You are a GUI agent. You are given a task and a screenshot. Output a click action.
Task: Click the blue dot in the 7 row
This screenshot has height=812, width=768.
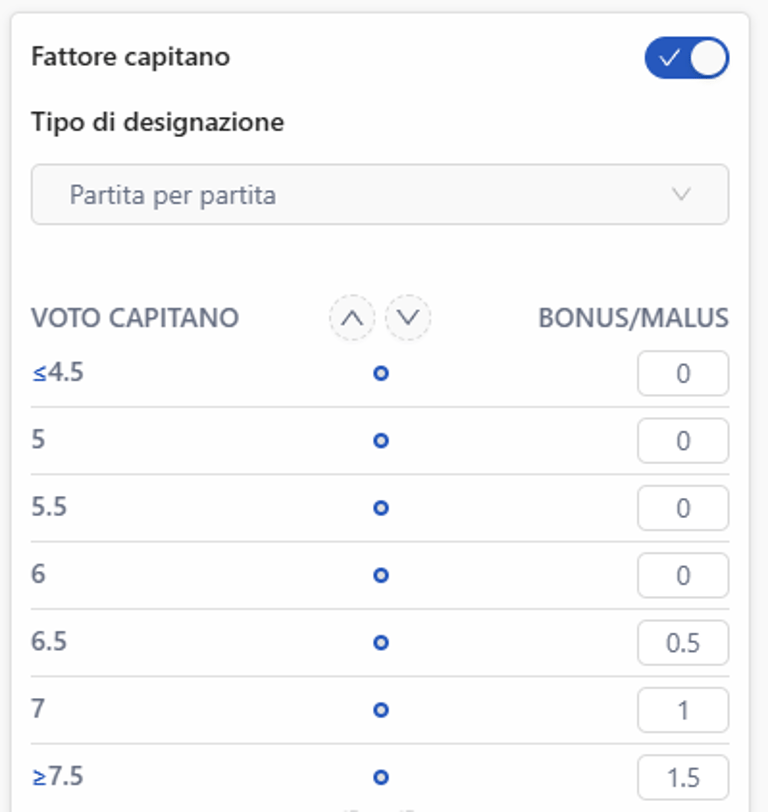click(x=380, y=710)
